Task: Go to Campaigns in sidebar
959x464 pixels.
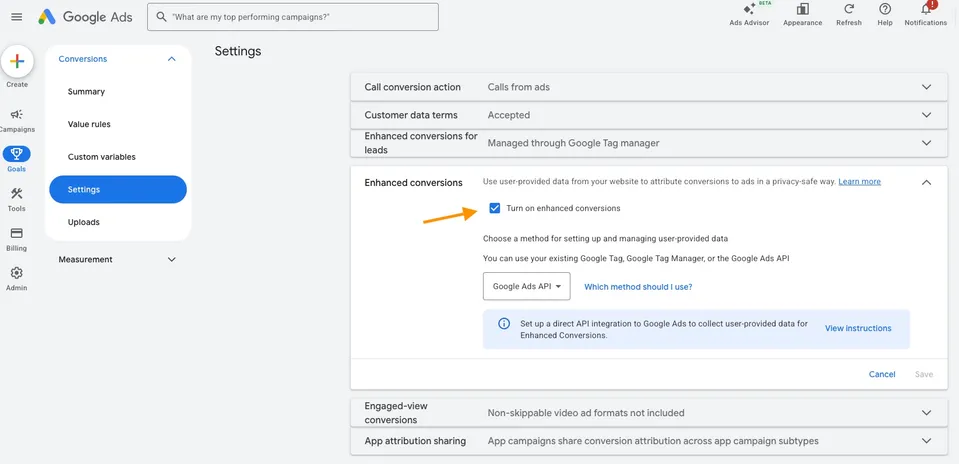Action: point(17,120)
